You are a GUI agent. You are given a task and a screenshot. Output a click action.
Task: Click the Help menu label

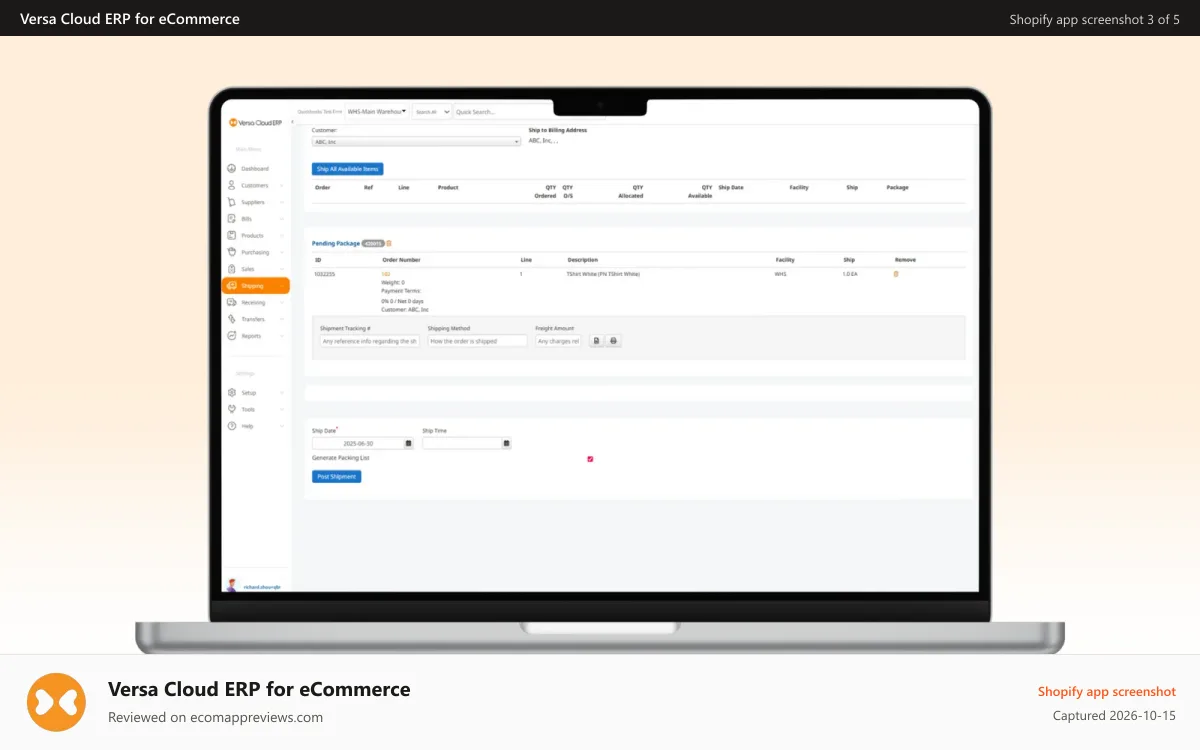pyautogui.click(x=247, y=426)
